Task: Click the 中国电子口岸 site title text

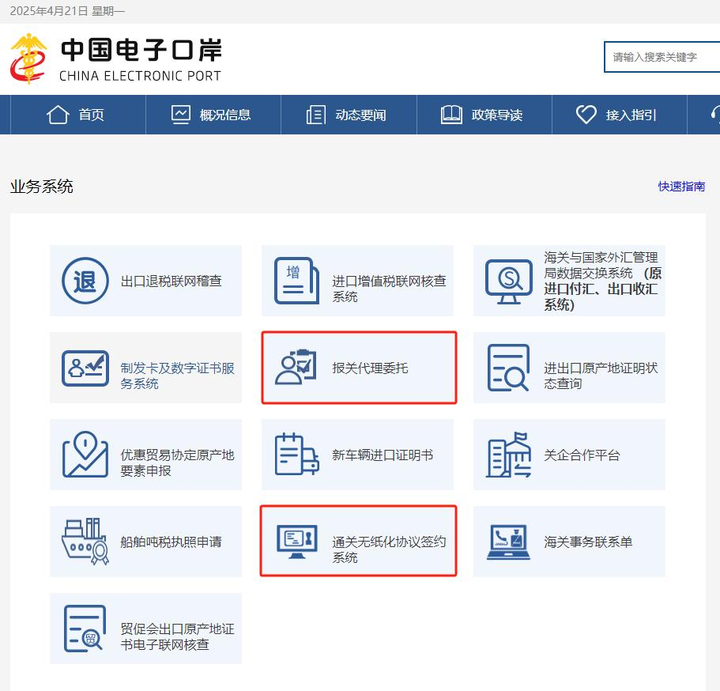Action: click(141, 50)
